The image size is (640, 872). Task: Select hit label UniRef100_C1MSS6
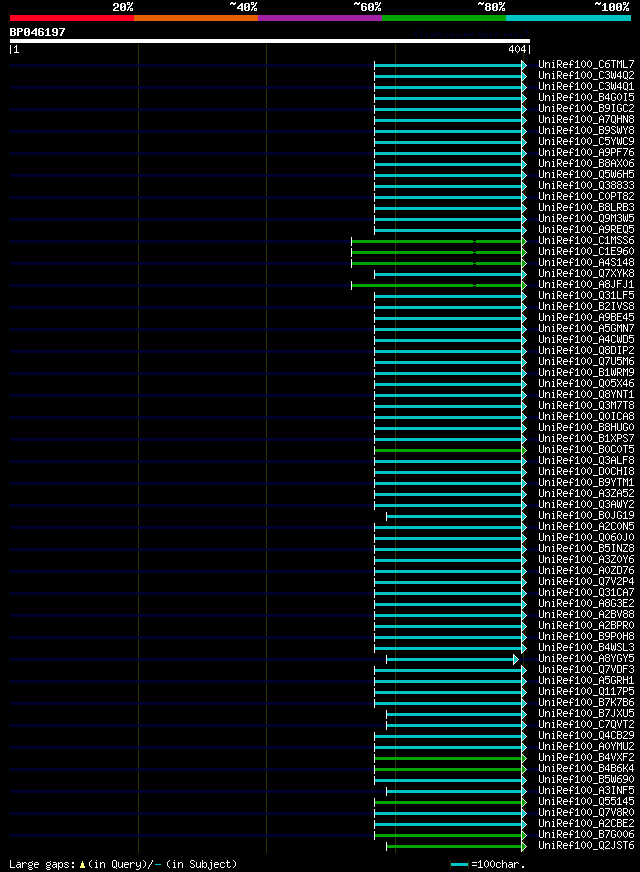[x=586, y=240]
